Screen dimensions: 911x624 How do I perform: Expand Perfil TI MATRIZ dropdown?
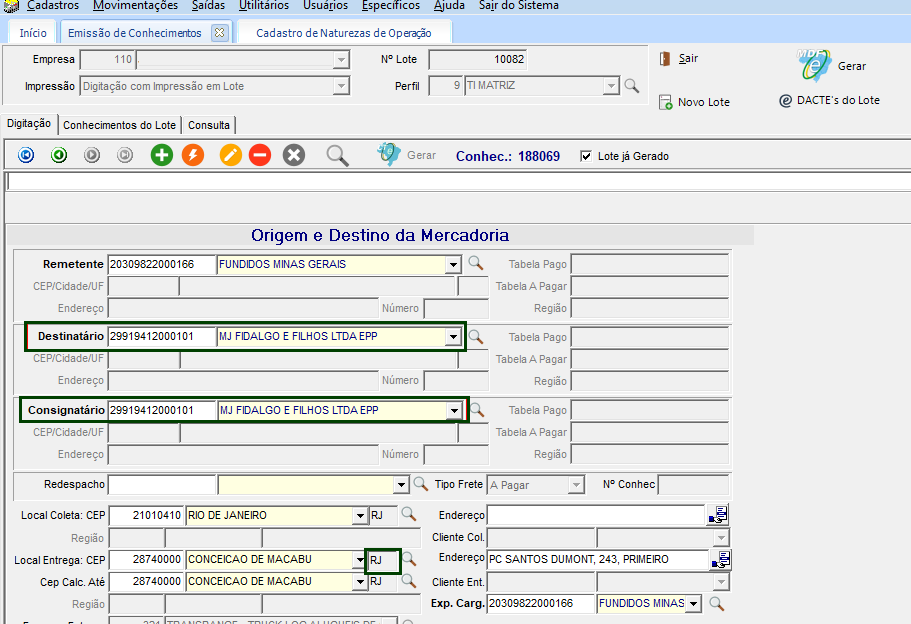pos(611,86)
